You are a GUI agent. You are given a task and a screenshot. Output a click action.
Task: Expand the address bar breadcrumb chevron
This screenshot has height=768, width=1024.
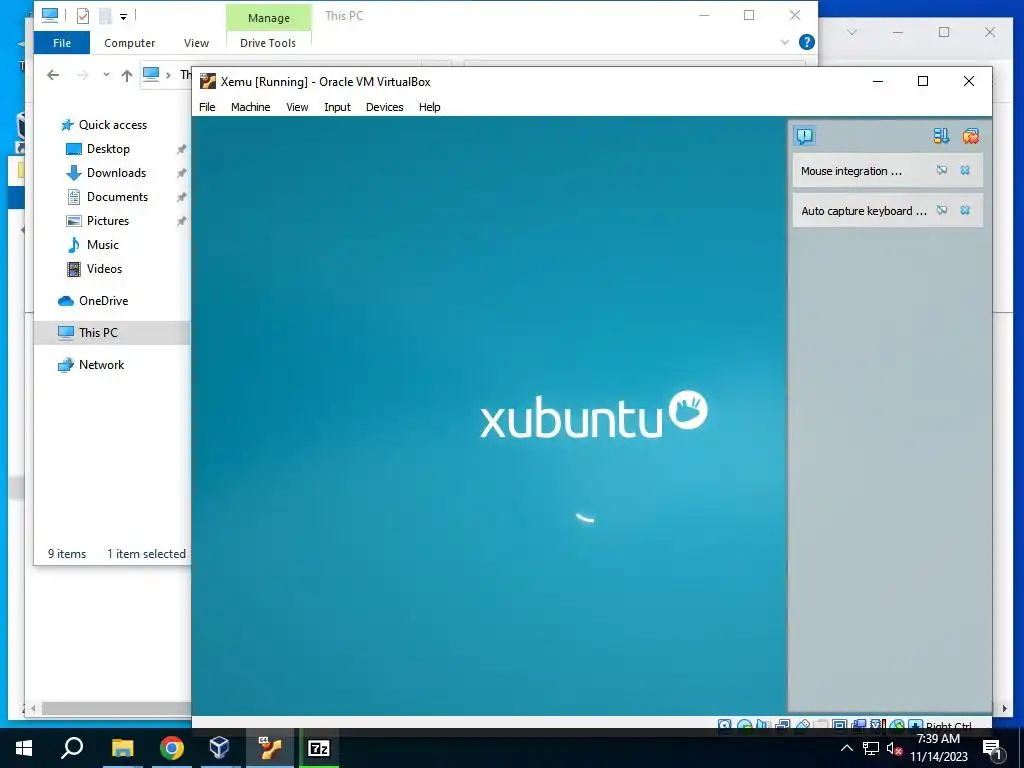[x=168, y=75]
